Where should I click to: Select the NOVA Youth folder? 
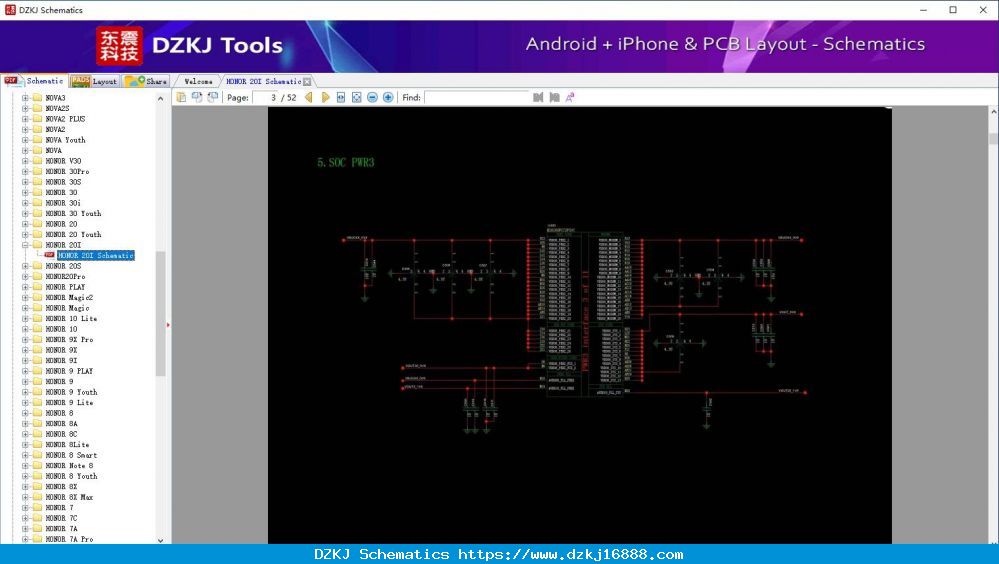coord(65,140)
